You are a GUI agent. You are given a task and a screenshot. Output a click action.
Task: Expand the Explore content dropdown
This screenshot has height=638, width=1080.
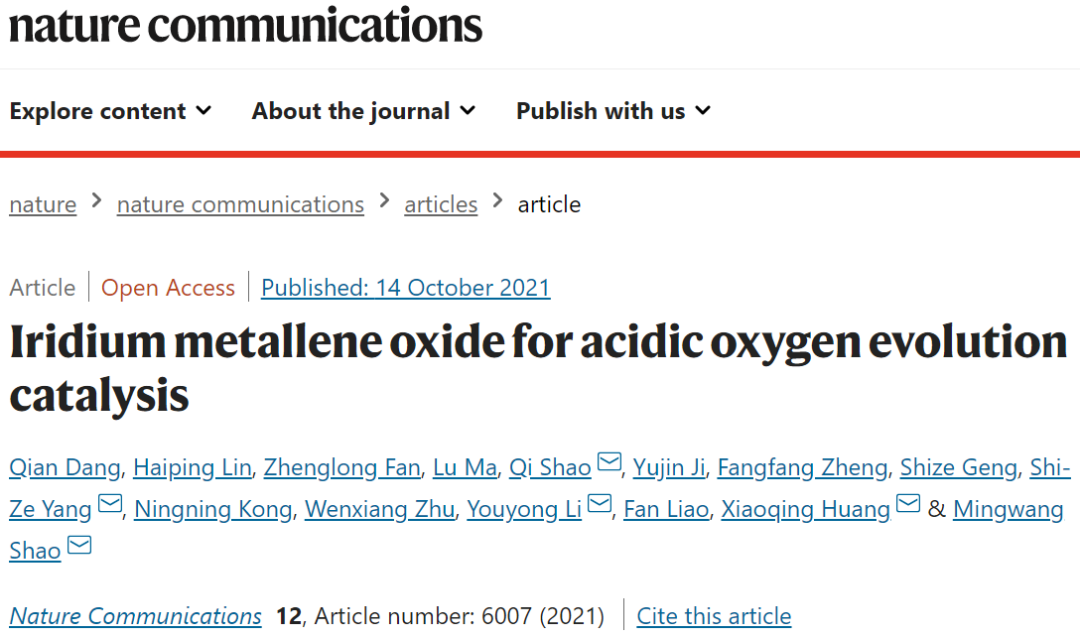(110, 111)
